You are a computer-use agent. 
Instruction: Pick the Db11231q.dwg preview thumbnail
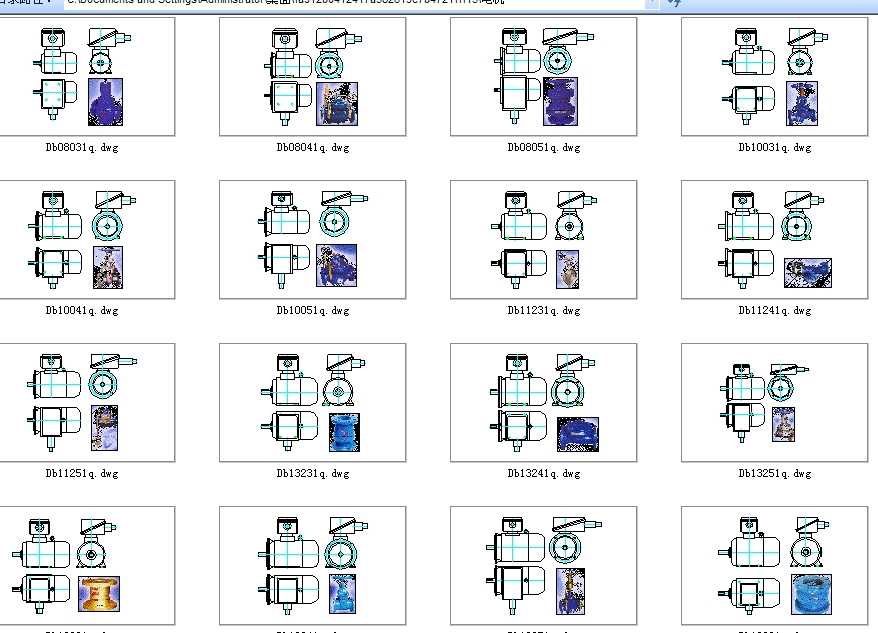tap(544, 239)
